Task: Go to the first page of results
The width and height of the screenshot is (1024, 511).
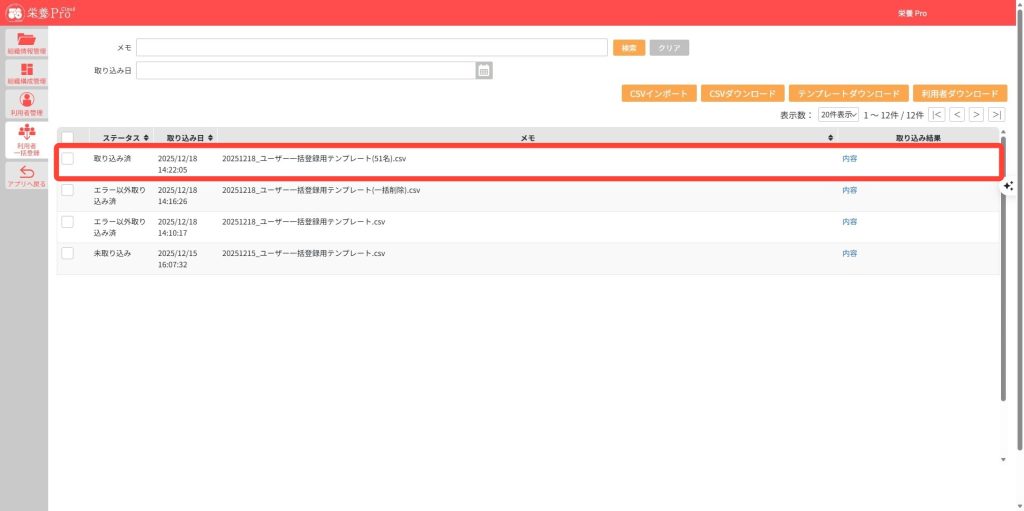Action: 937,115
